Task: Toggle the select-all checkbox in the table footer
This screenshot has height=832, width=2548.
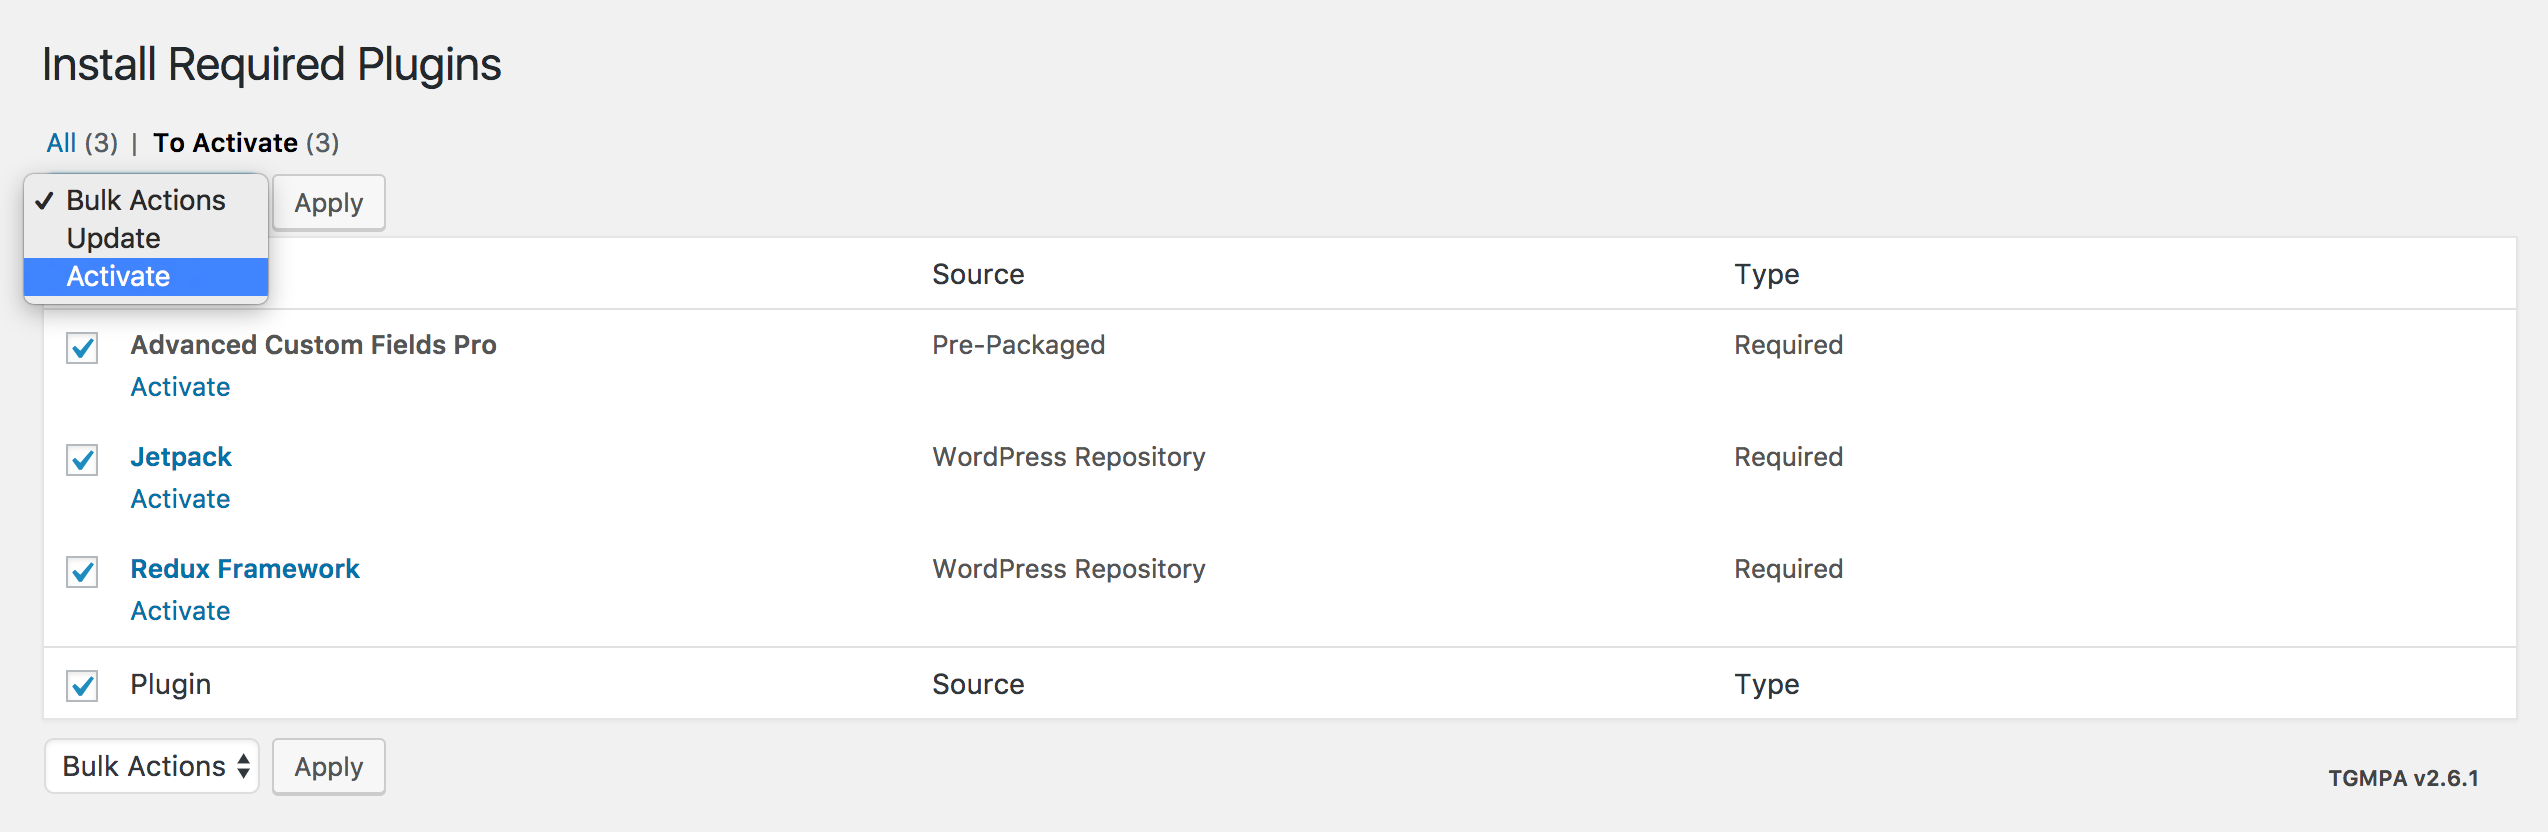Action: (x=82, y=686)
